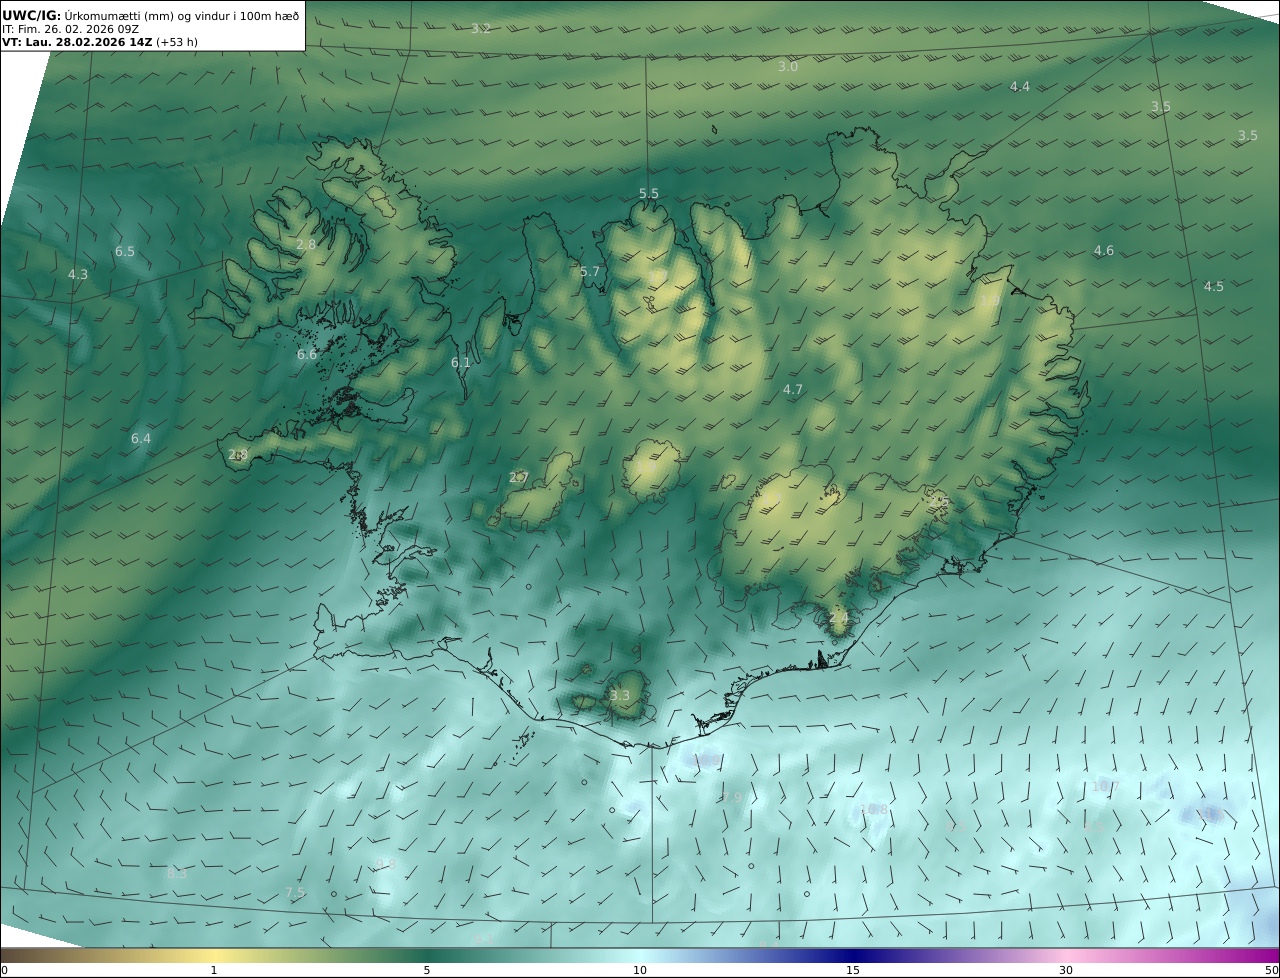
Task: Select the 'IT: Fim. 26. 02. 2026 09Z' line
Action: (x=70, y=29)
